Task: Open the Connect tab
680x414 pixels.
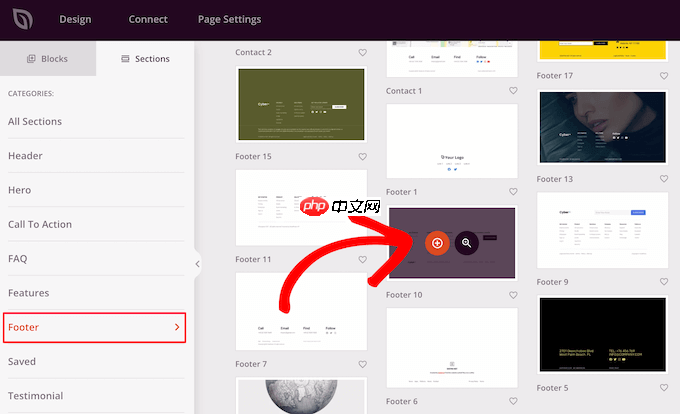Action: point(148,20)
